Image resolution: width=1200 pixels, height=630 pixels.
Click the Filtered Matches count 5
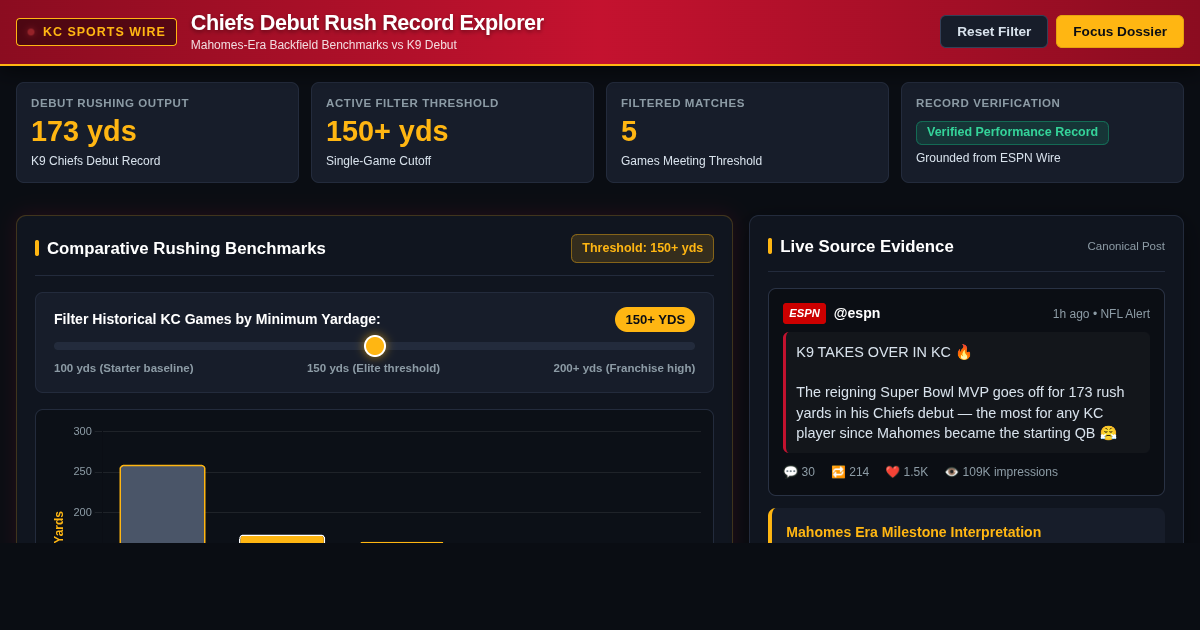629,131
